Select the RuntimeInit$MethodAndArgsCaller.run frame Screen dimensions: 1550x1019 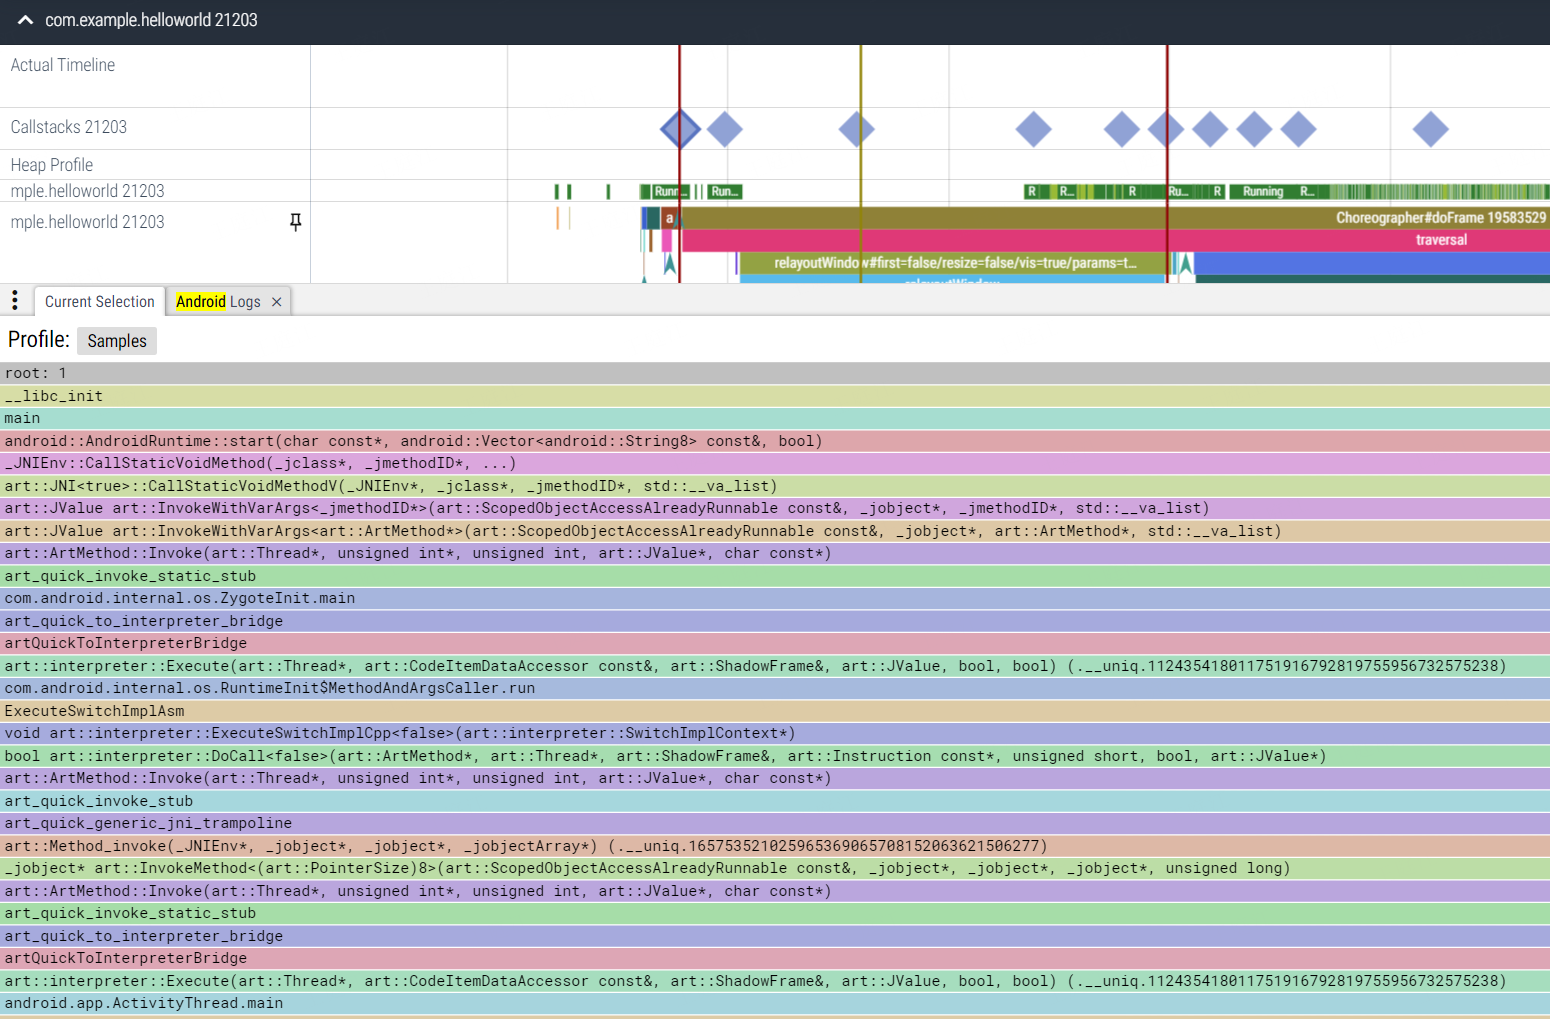pyautogui.click(x=775, y=688)
